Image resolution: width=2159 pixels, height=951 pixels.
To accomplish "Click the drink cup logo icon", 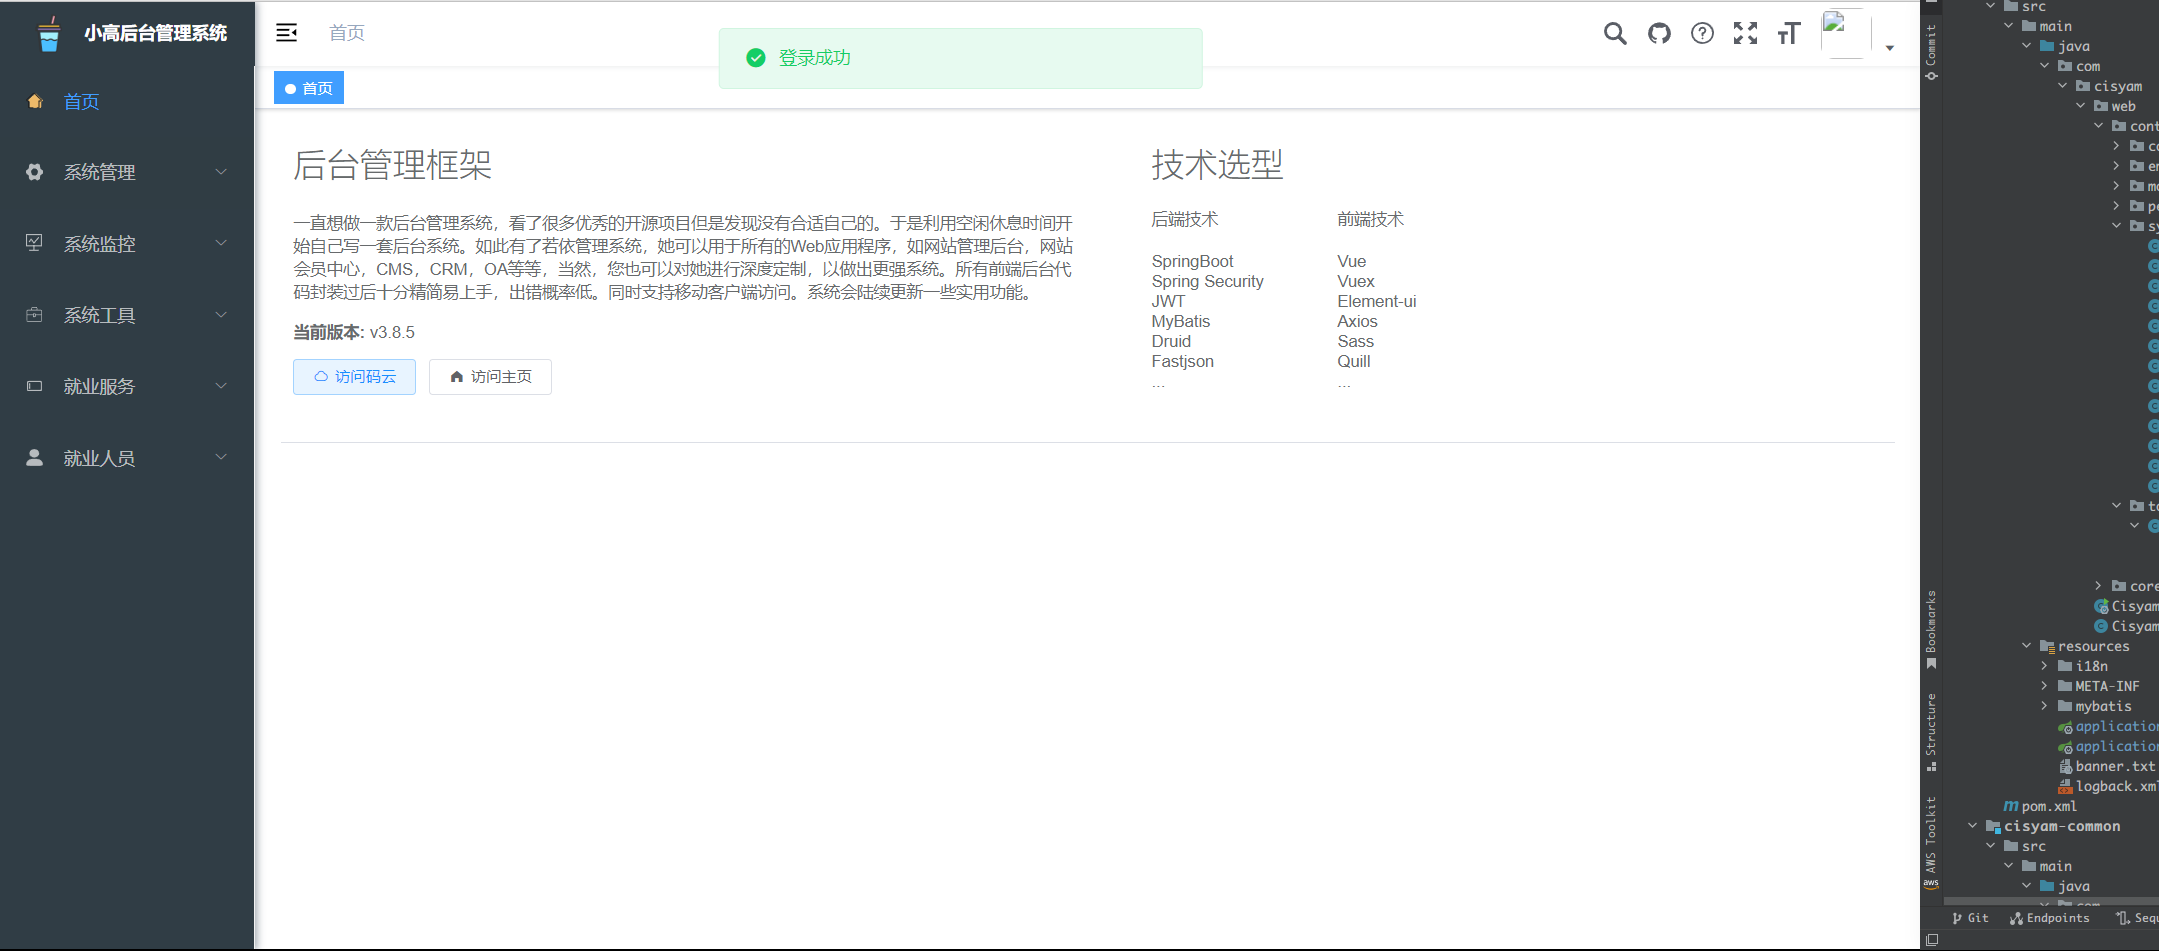I will point(49,34).
